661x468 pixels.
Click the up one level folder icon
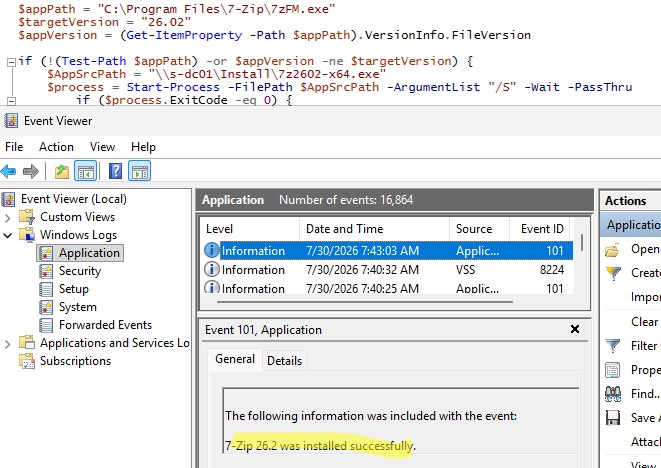(62, 172)
